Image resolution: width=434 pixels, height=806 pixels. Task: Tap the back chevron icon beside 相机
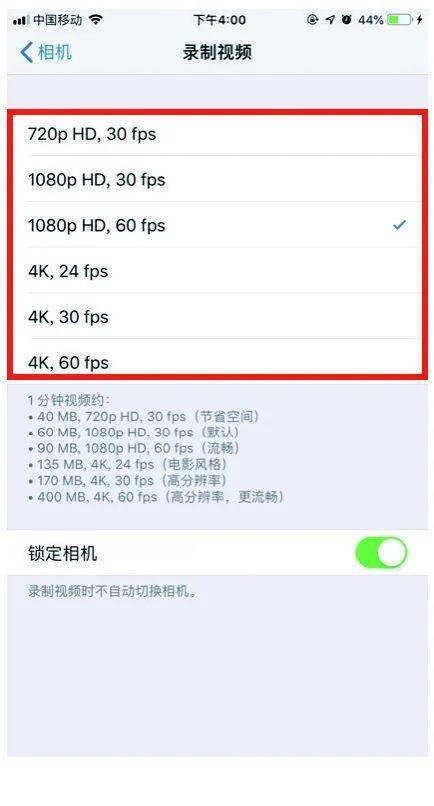[26, 52]
